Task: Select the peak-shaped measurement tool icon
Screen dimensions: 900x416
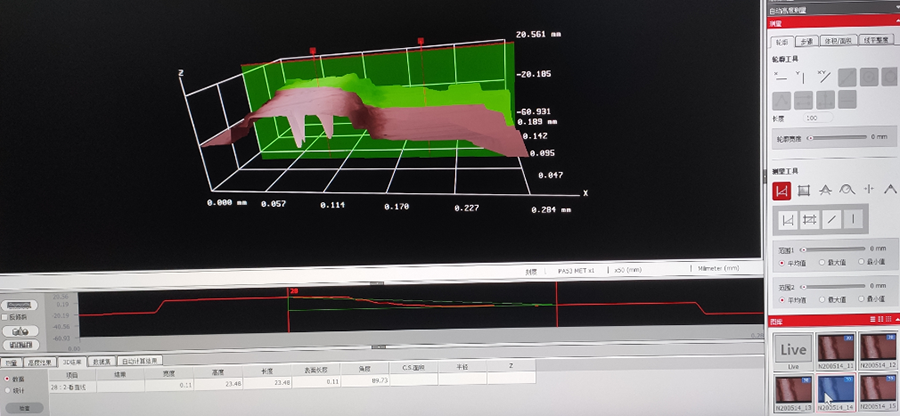Action: 891,189
